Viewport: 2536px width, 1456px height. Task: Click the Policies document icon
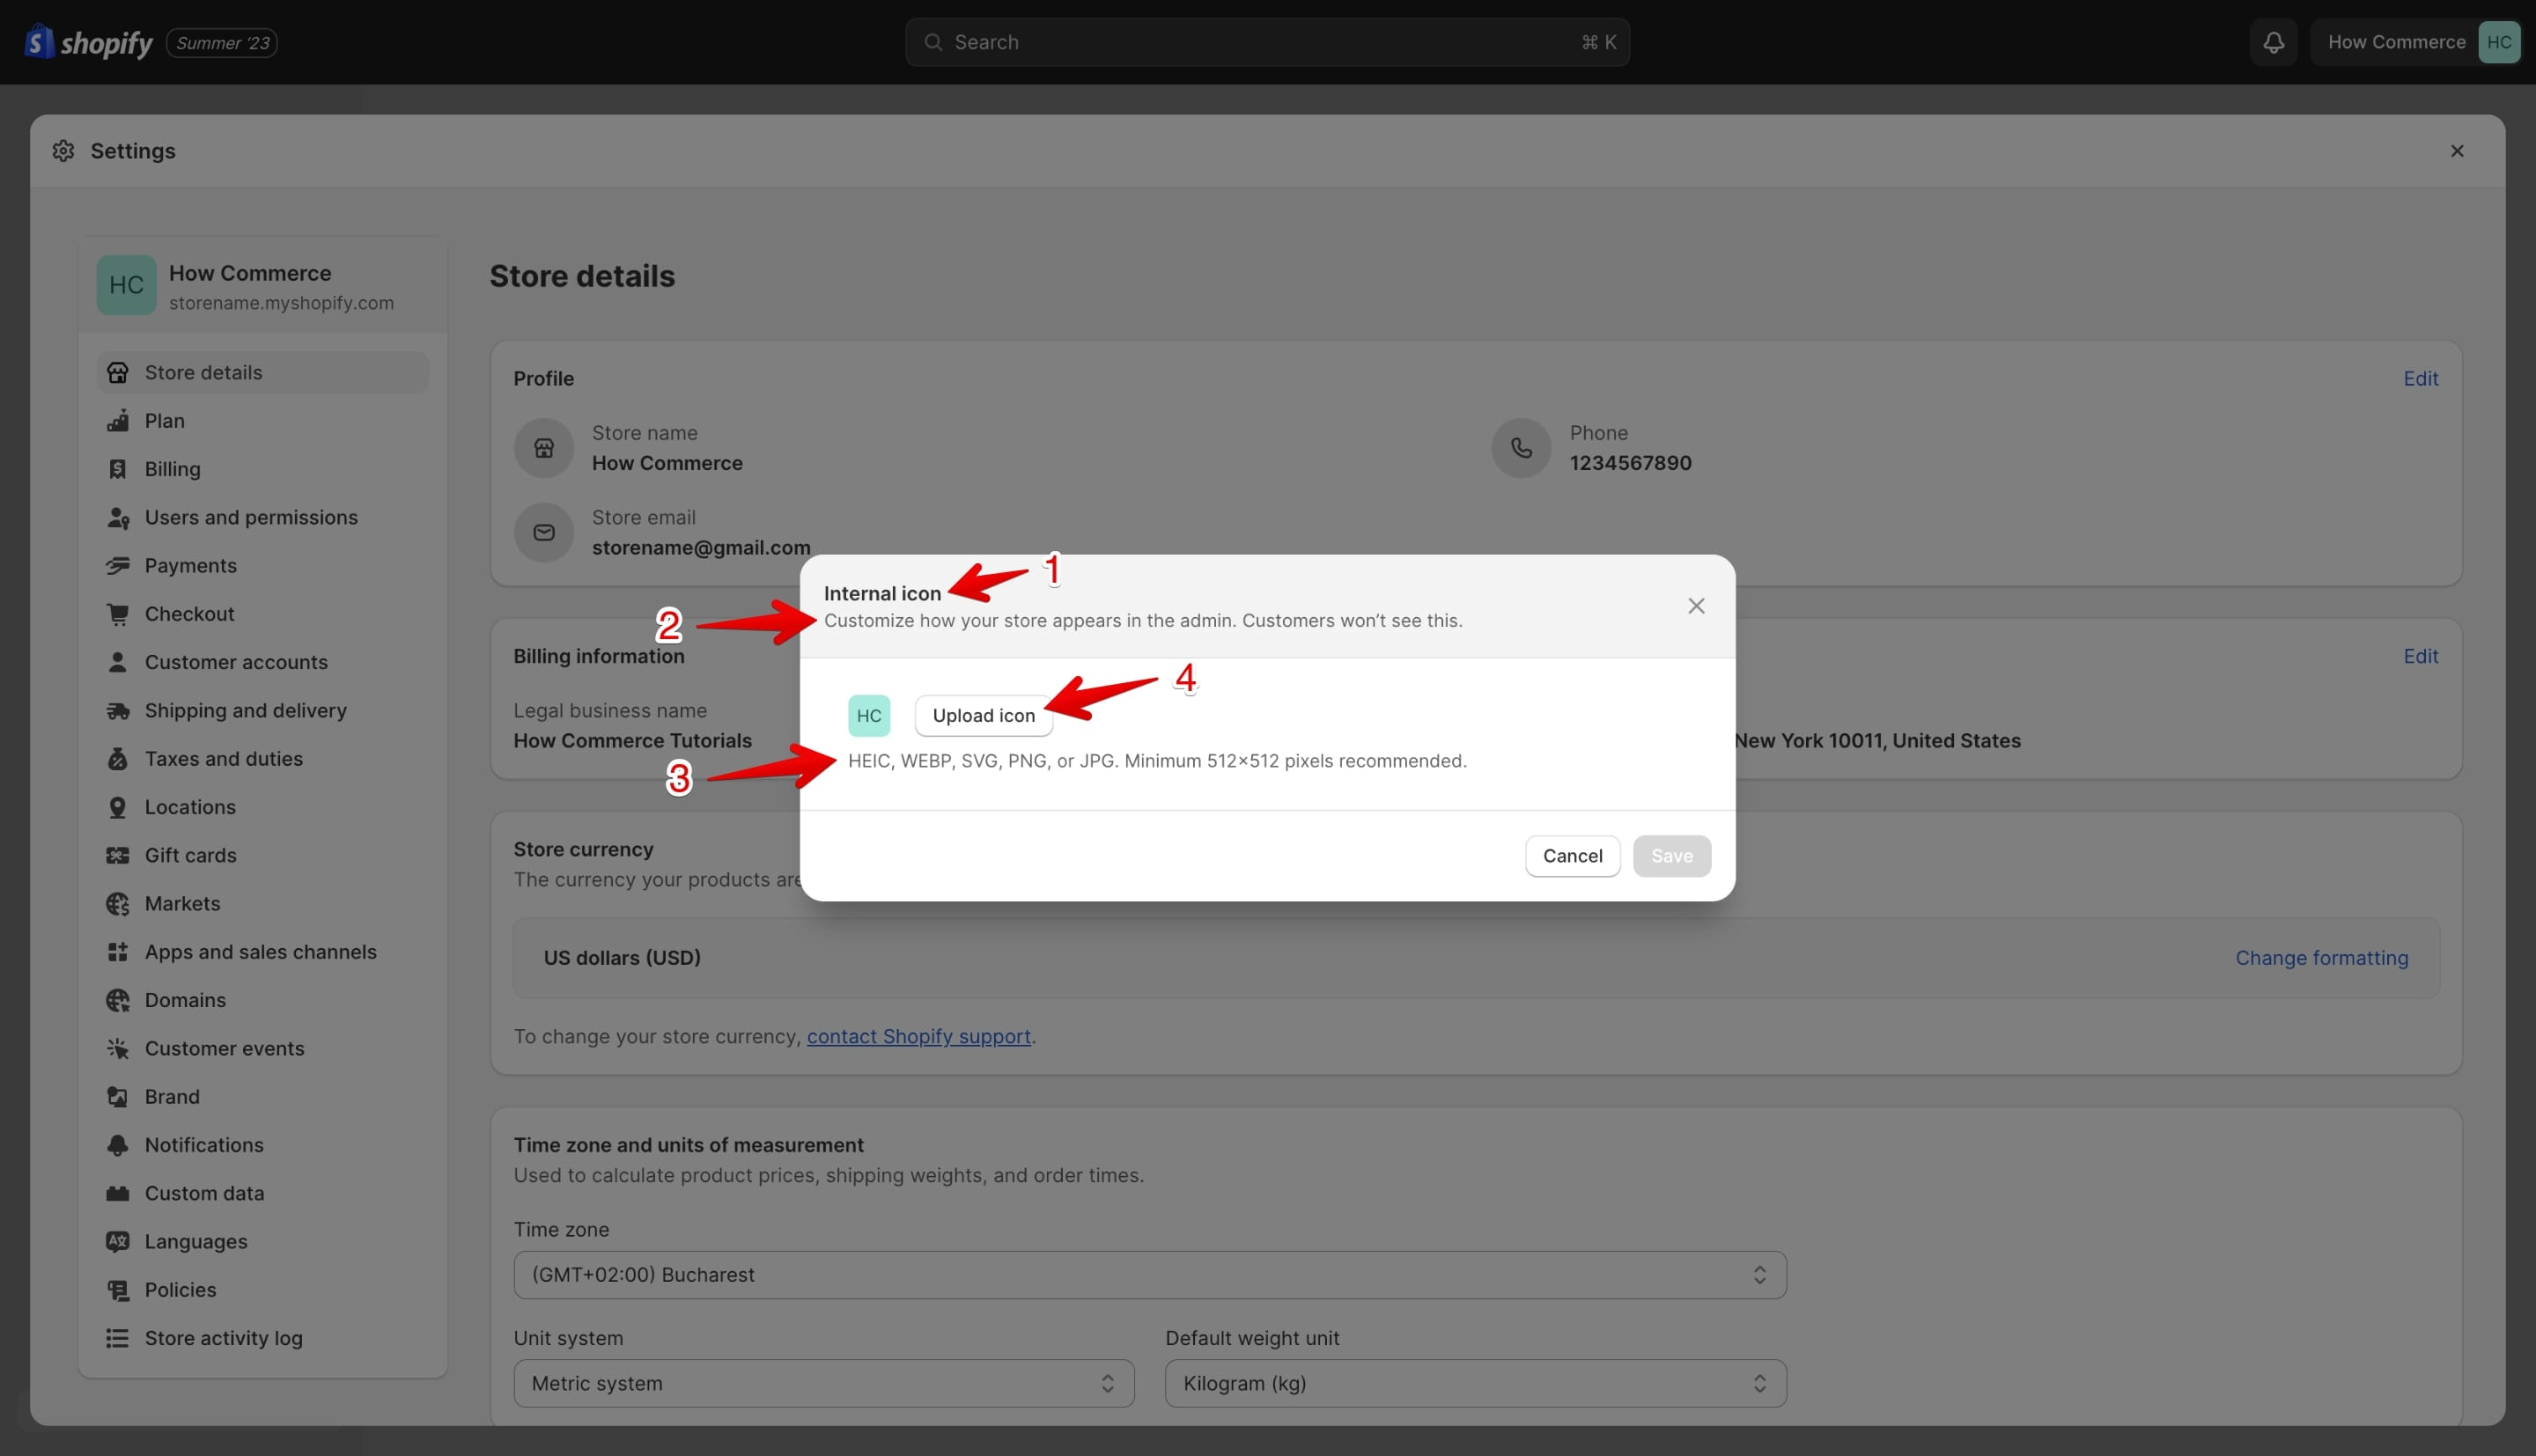(117, 1290)
